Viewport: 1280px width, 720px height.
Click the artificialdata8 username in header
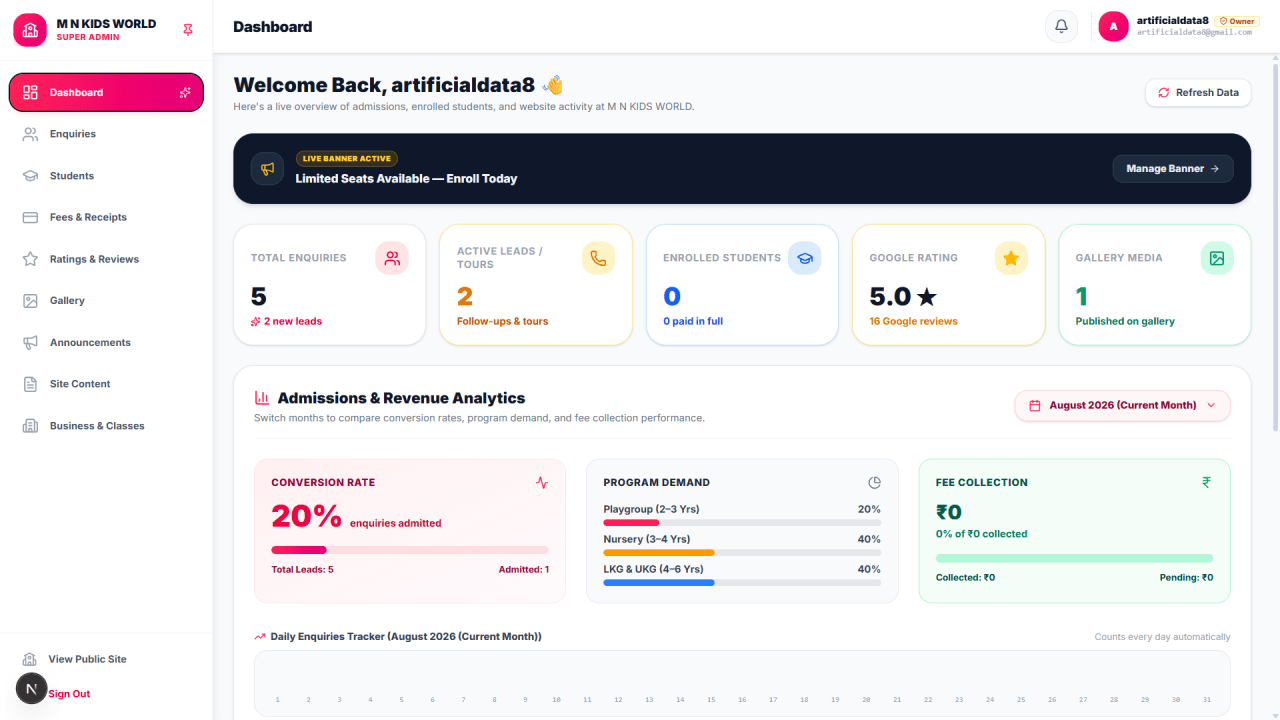(x=1172, y=20)
